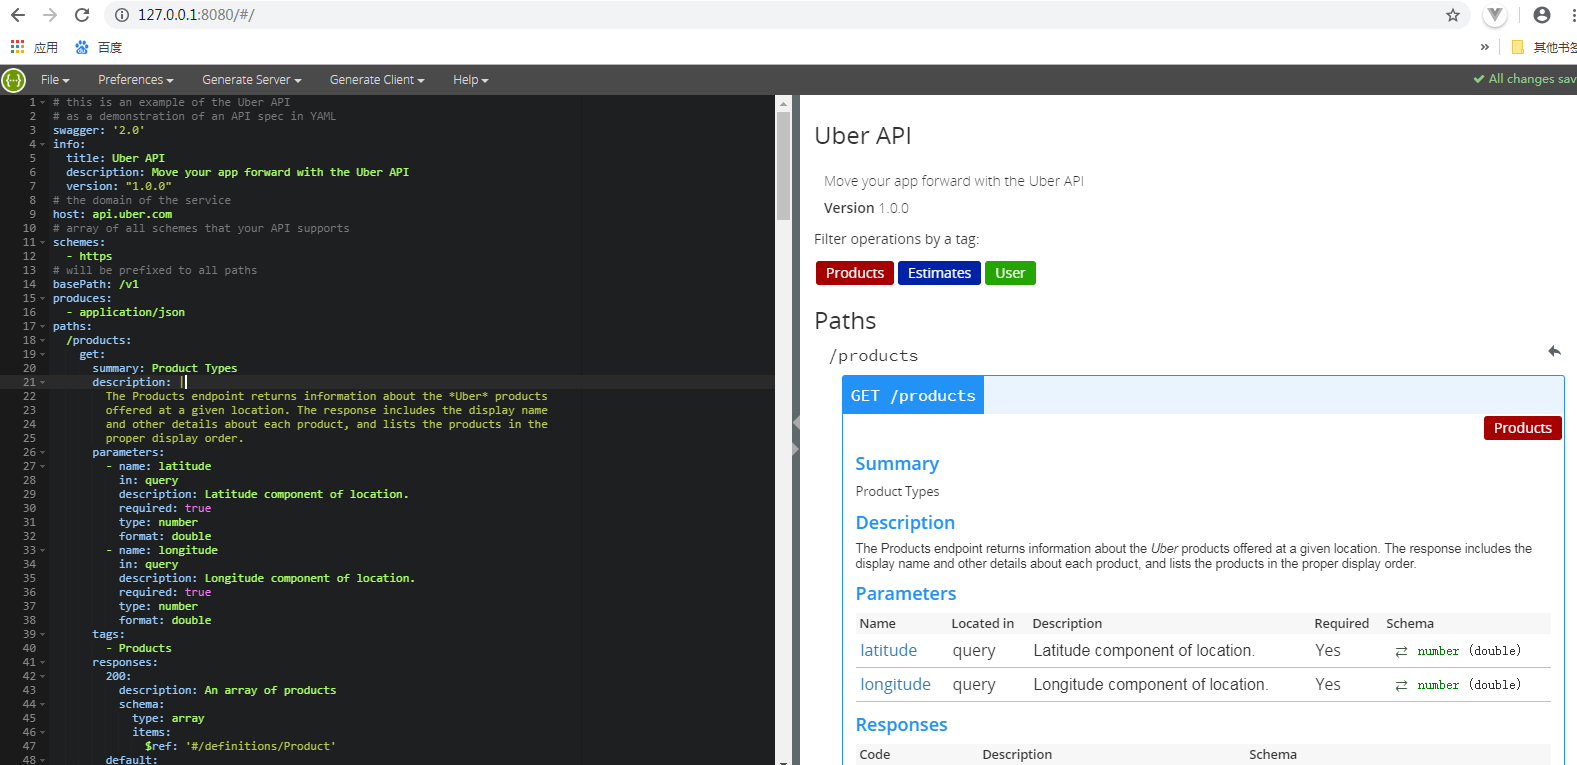Filter operations by the User tag
1577x765 pixels.
pyautogui.click(x=1010, y=273)
